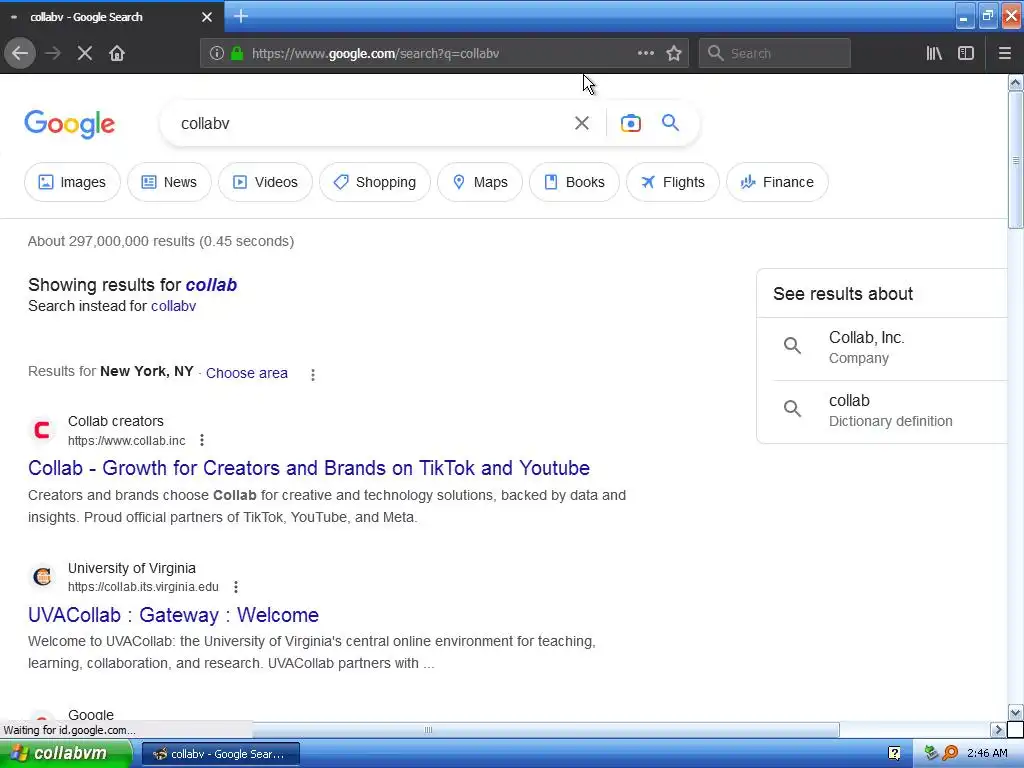The width and height of the screenshot is (1024, 768).
Task: Filter results by Flights
Action: tap(673, 182)
